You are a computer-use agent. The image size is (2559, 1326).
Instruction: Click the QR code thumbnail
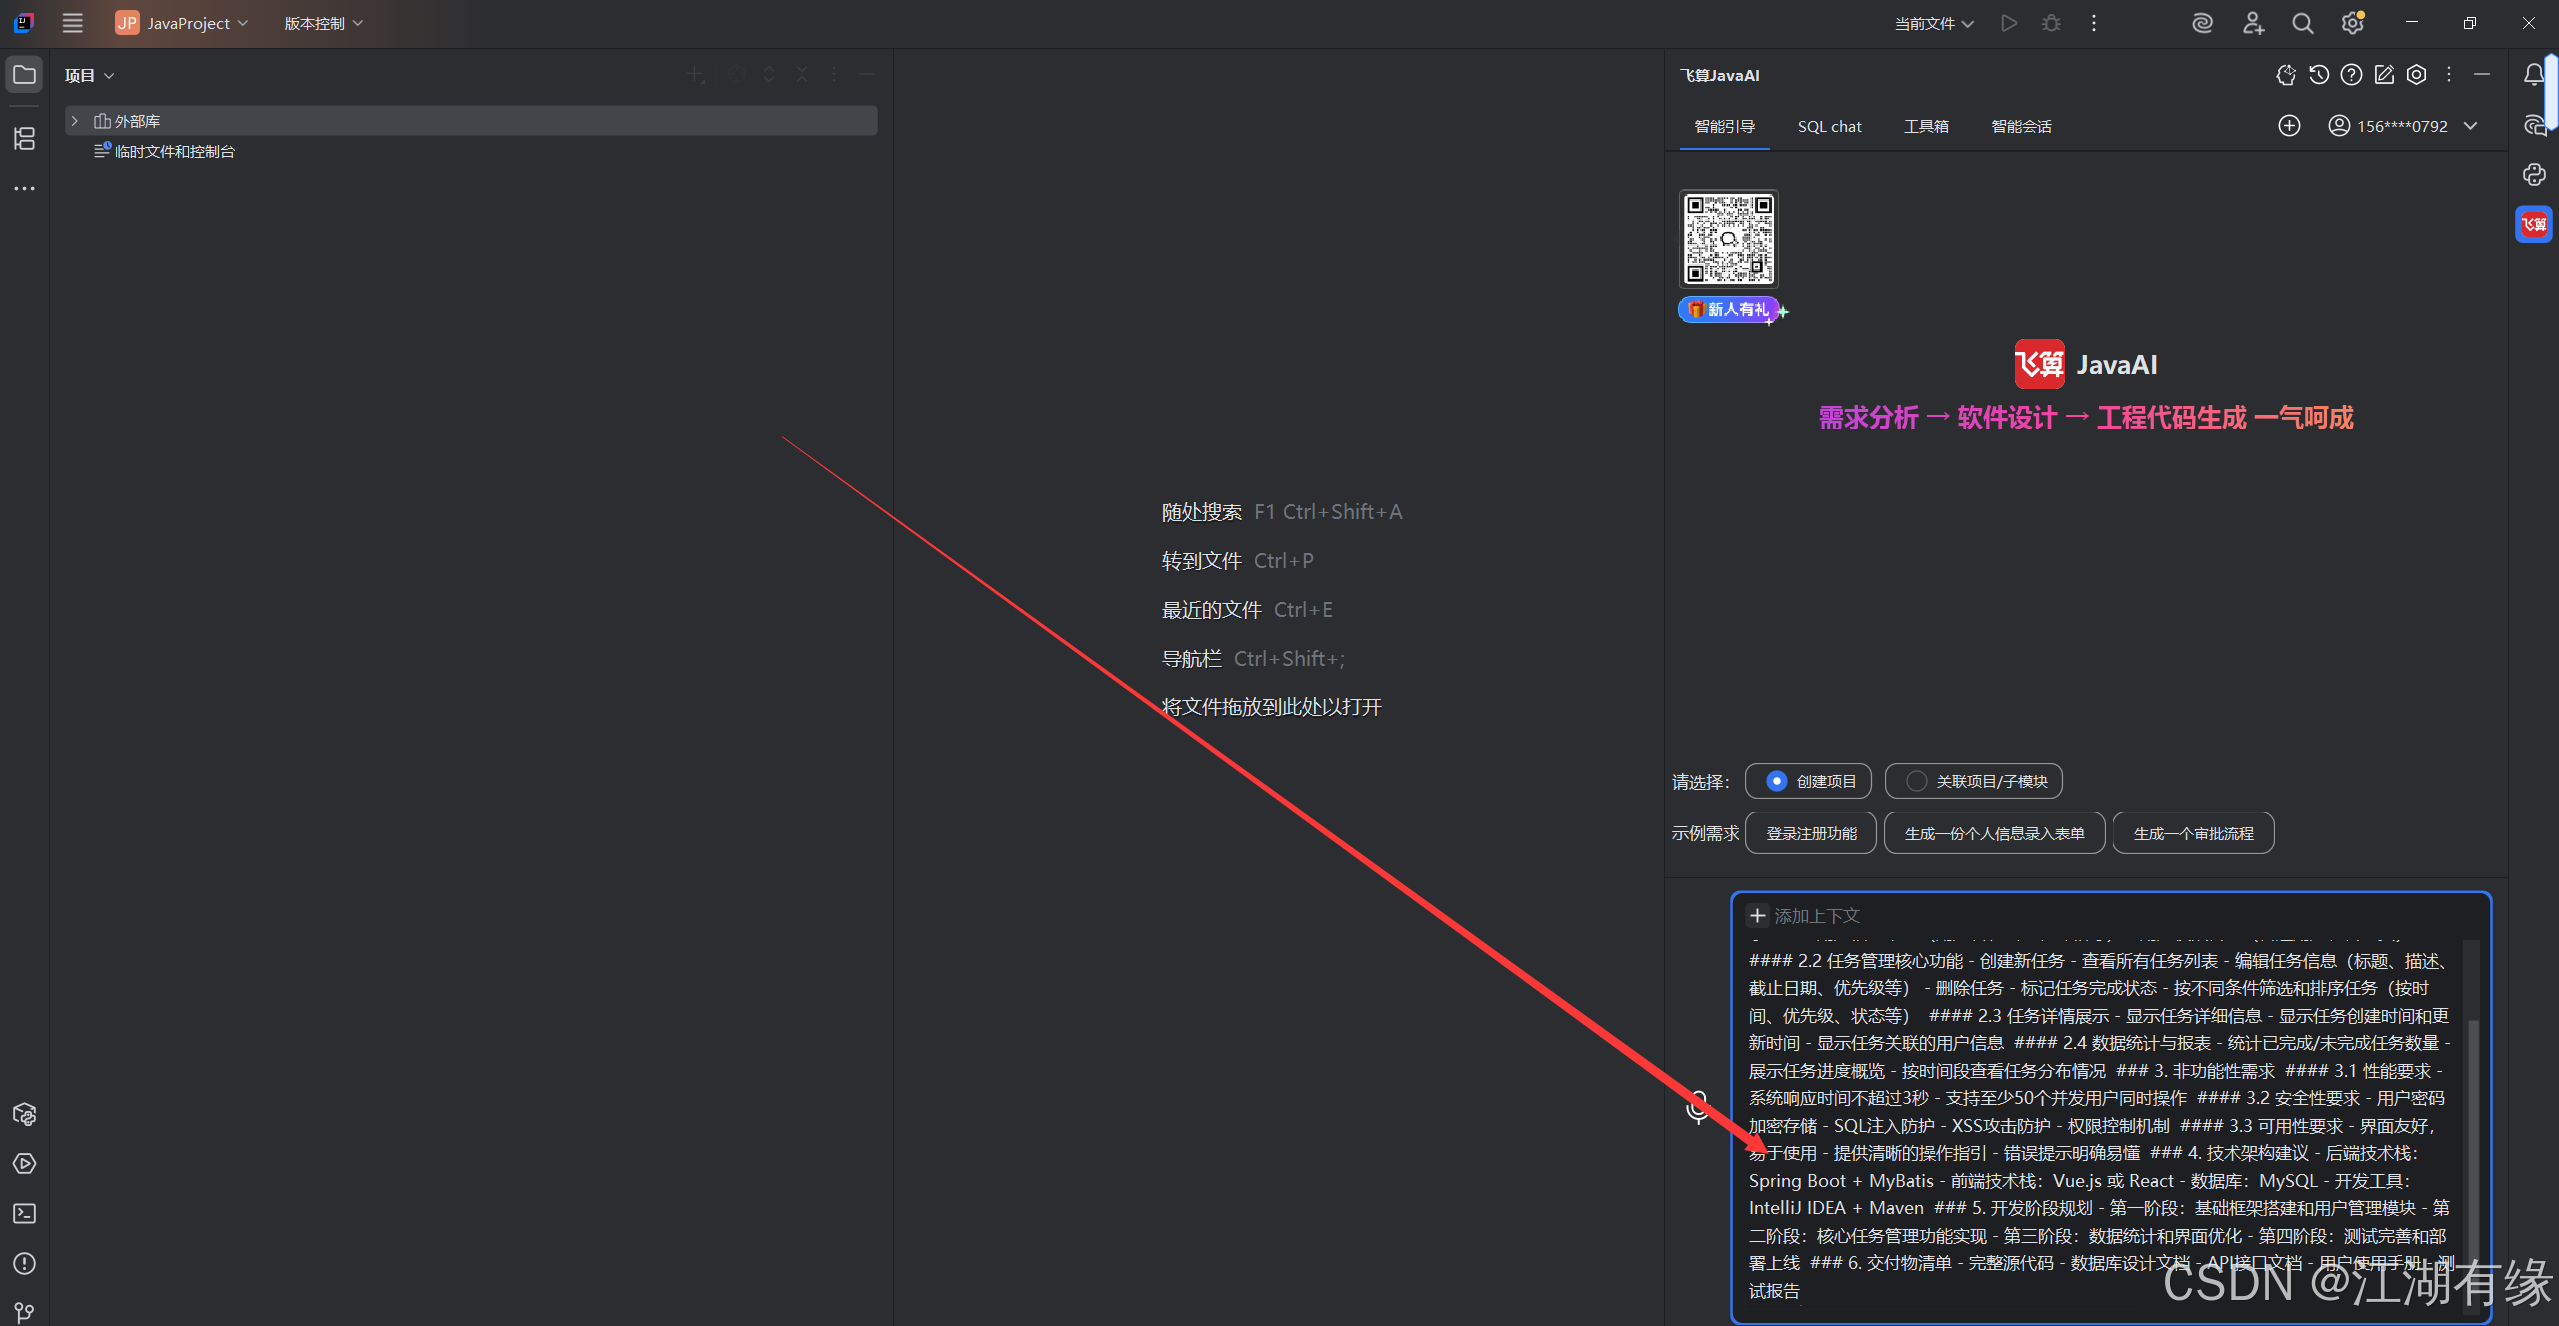point(1729,239)
